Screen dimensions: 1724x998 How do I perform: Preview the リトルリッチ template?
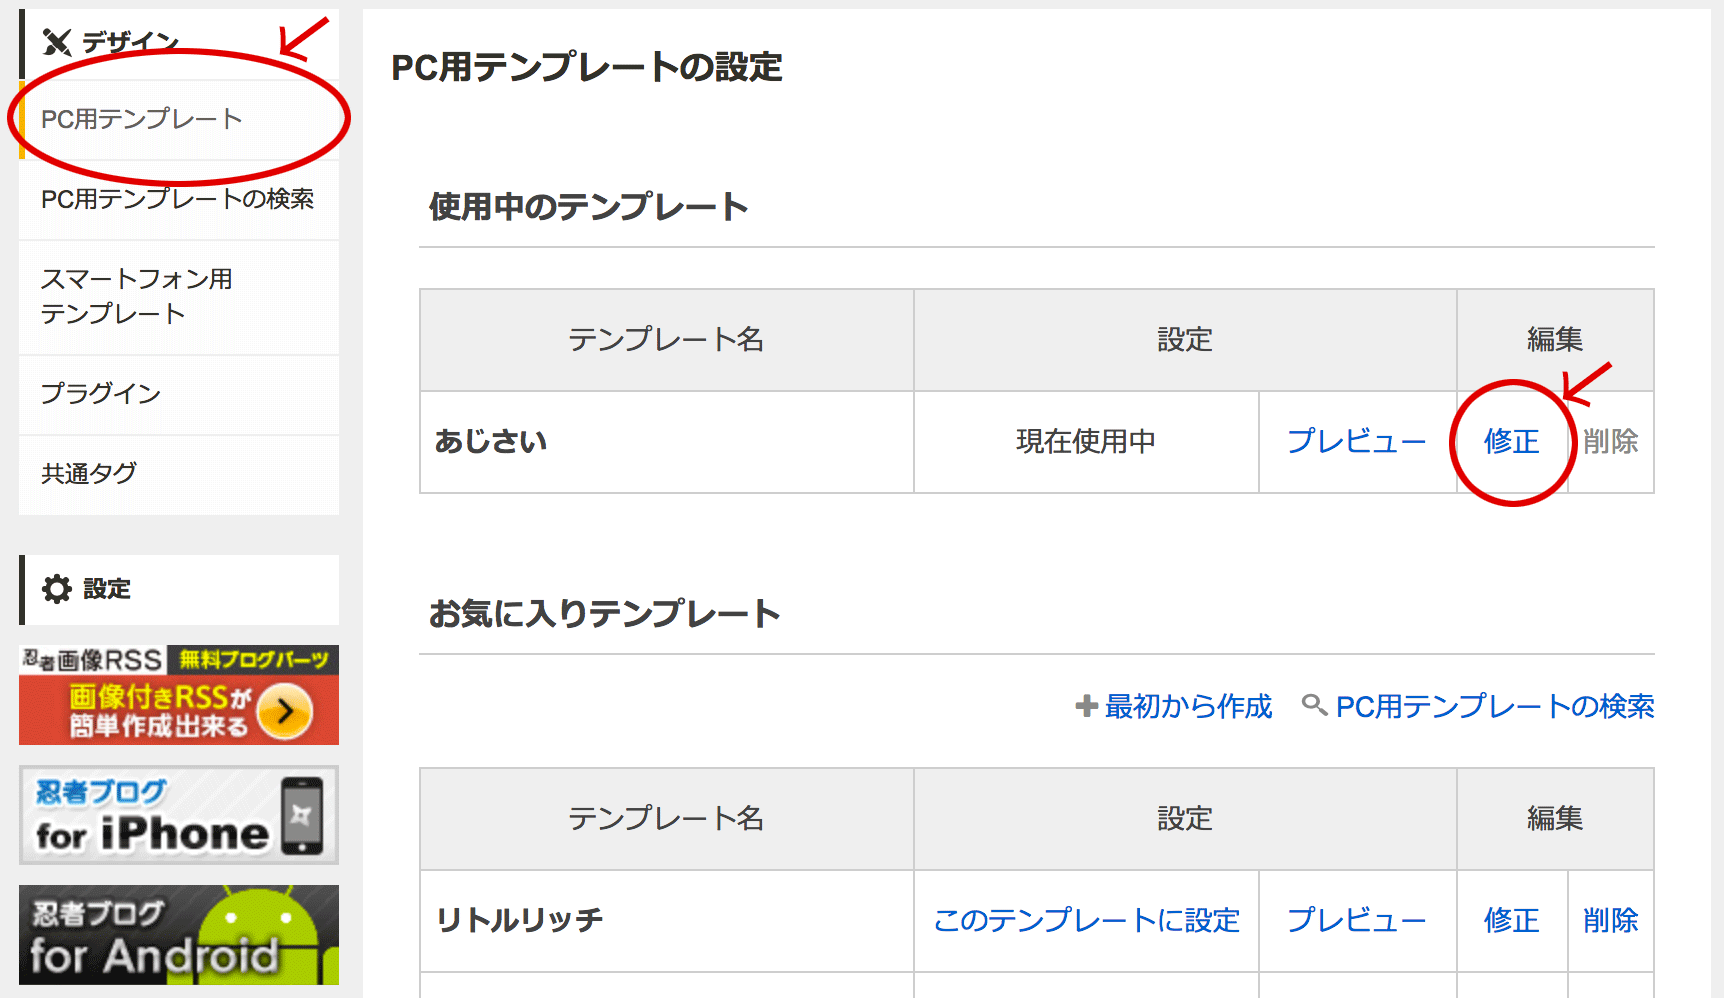(x=1356, y=920)
